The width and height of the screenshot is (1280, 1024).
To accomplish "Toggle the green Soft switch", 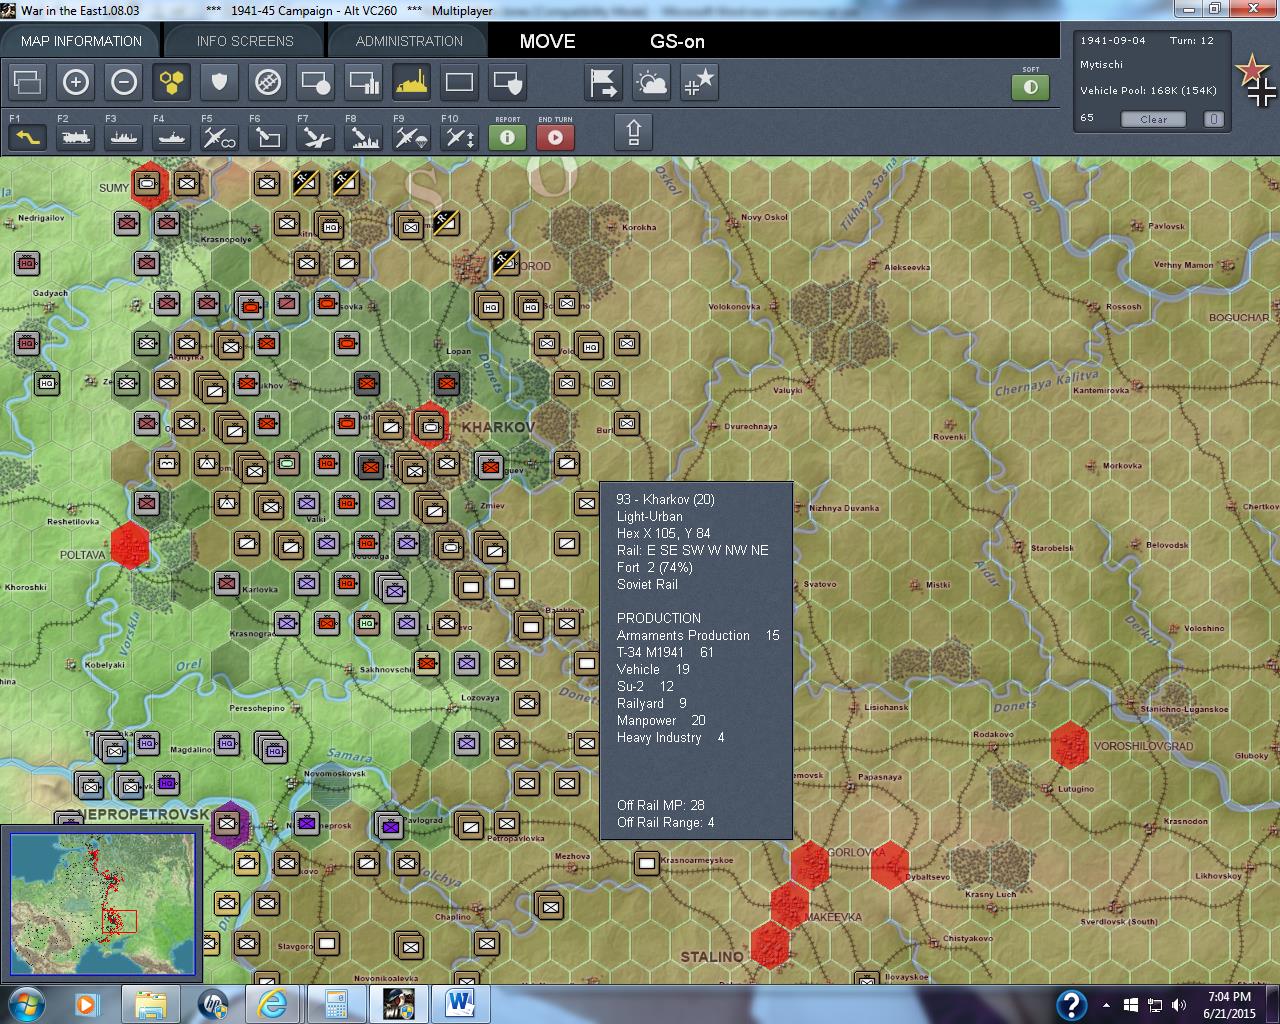I will tap(1031, 87).
